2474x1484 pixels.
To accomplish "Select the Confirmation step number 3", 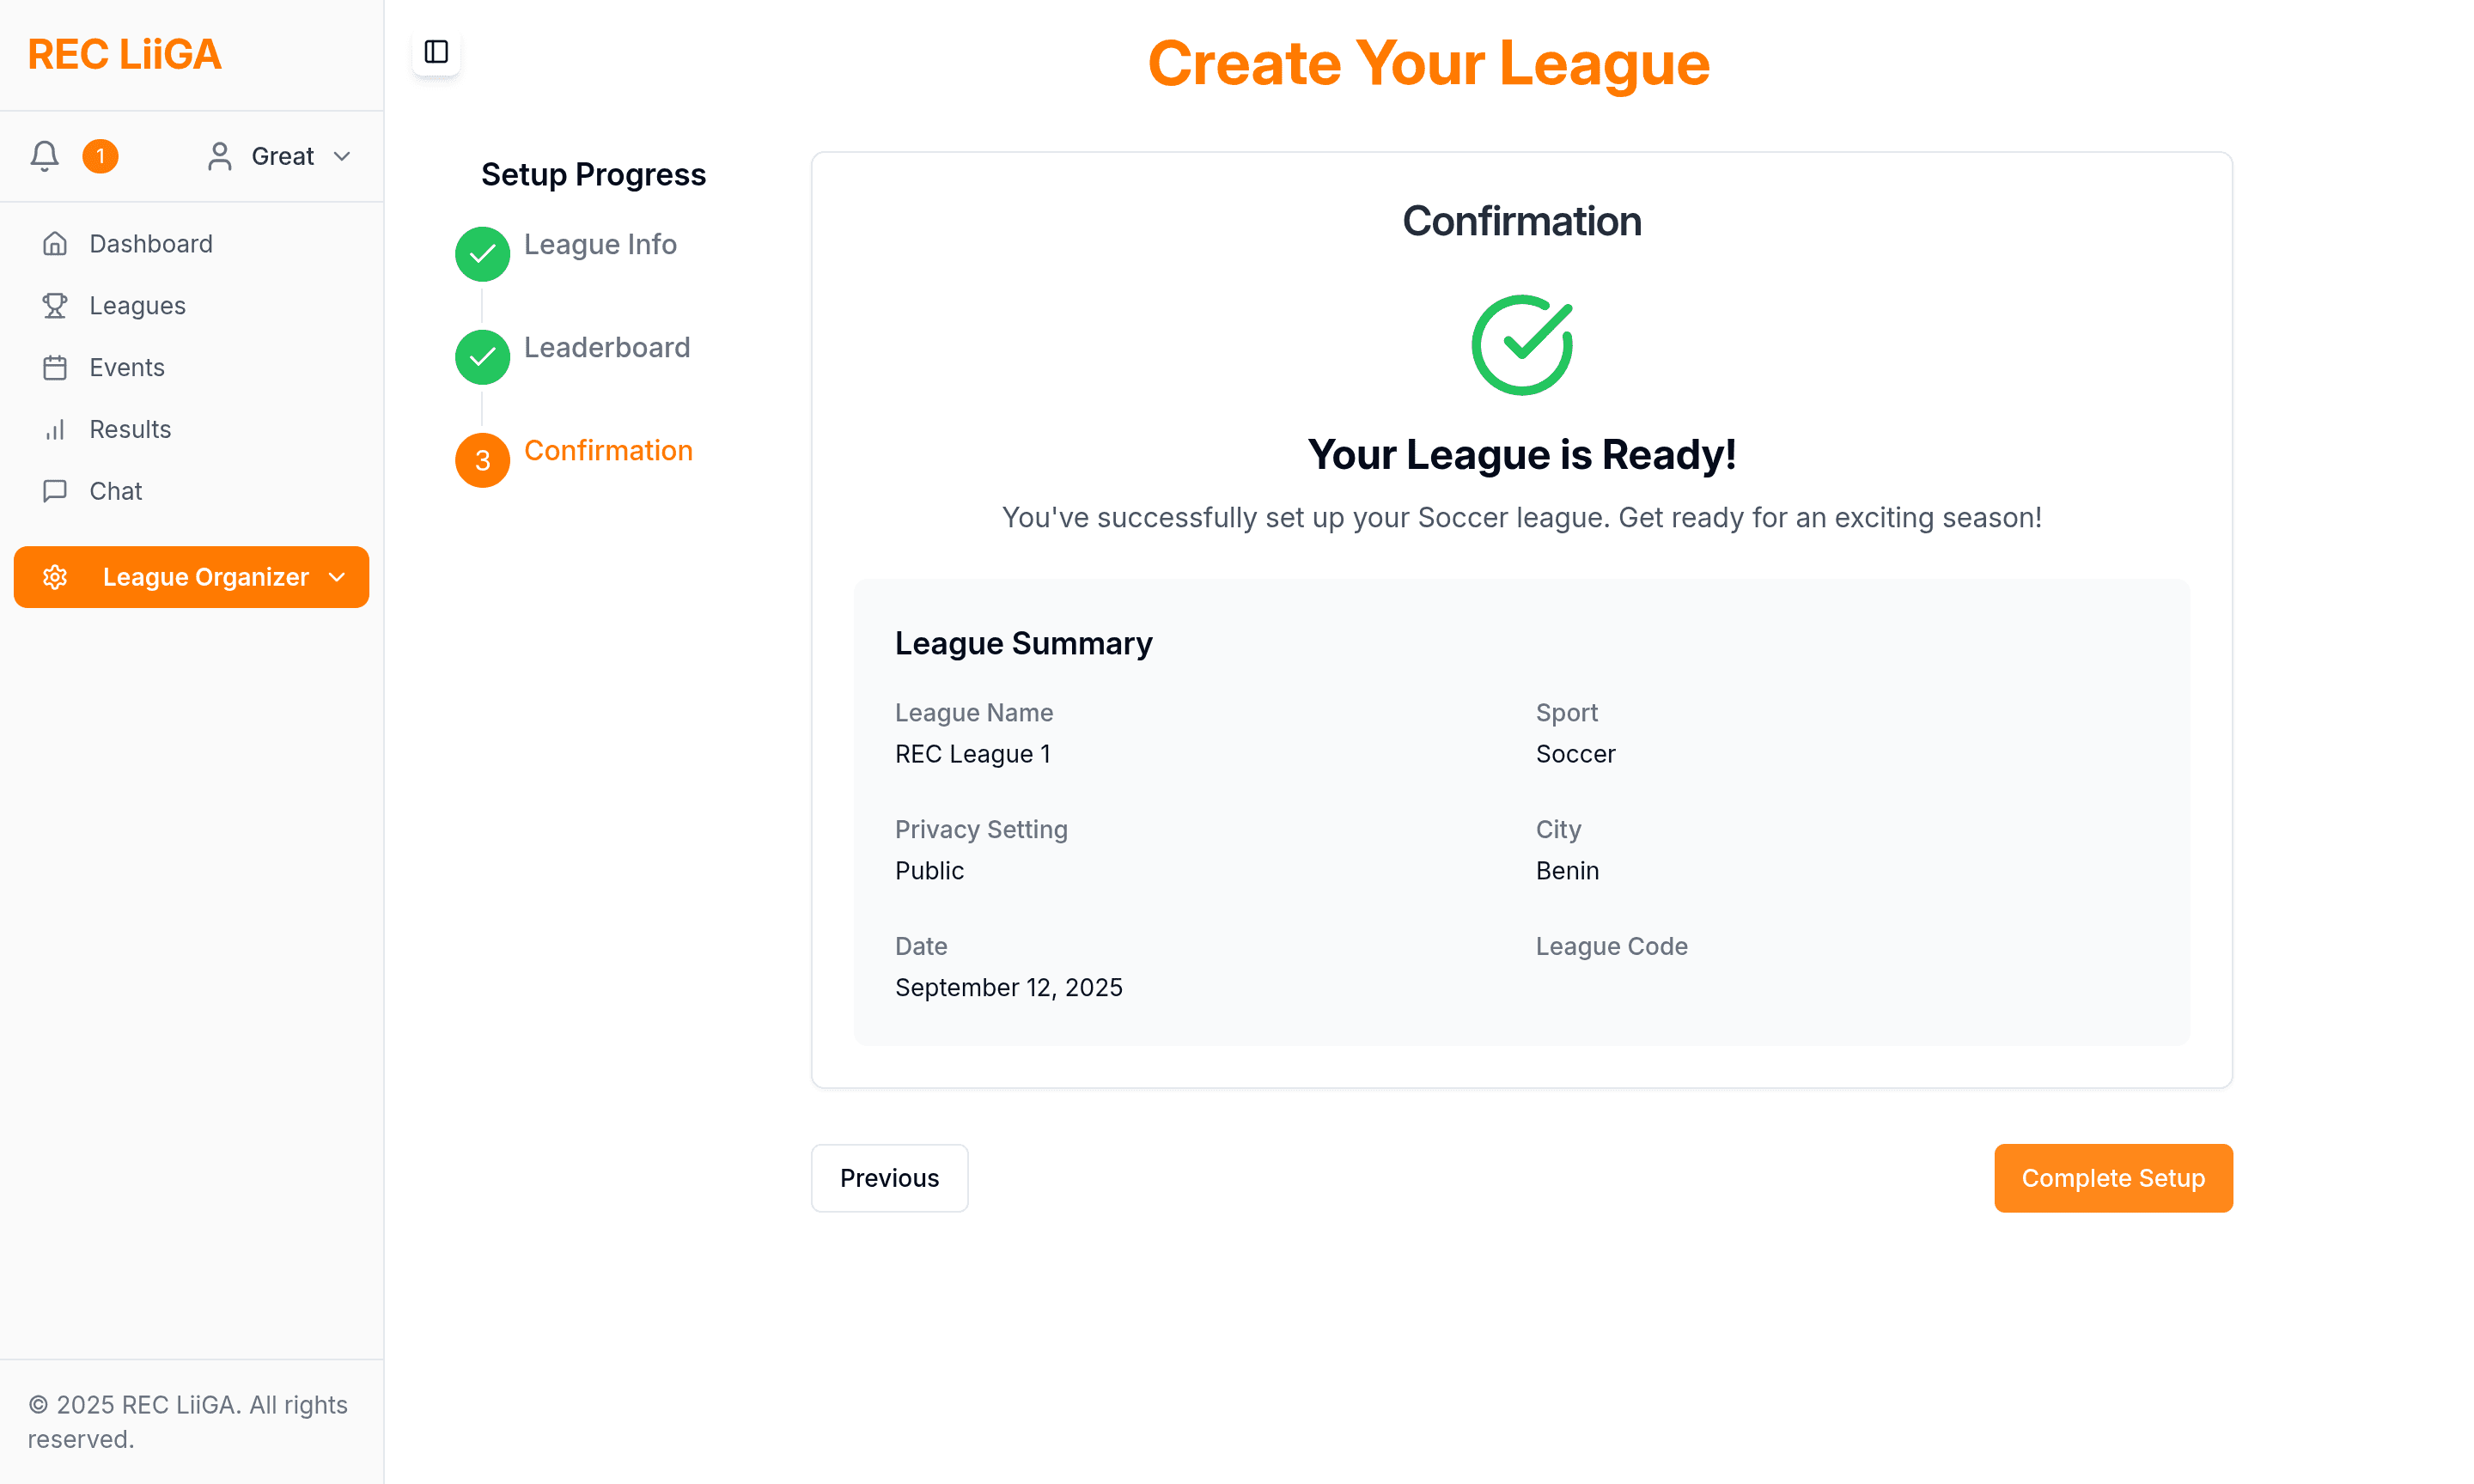I will tap(483, 460).
